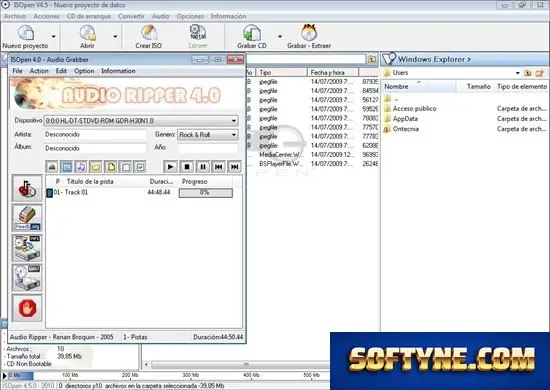Image resolution: width=550 pixels, height=390 pixels.
Task: Expand the Genero Rock & Roll dropdown
Action: pyautogui.click(x=208, y=135)
